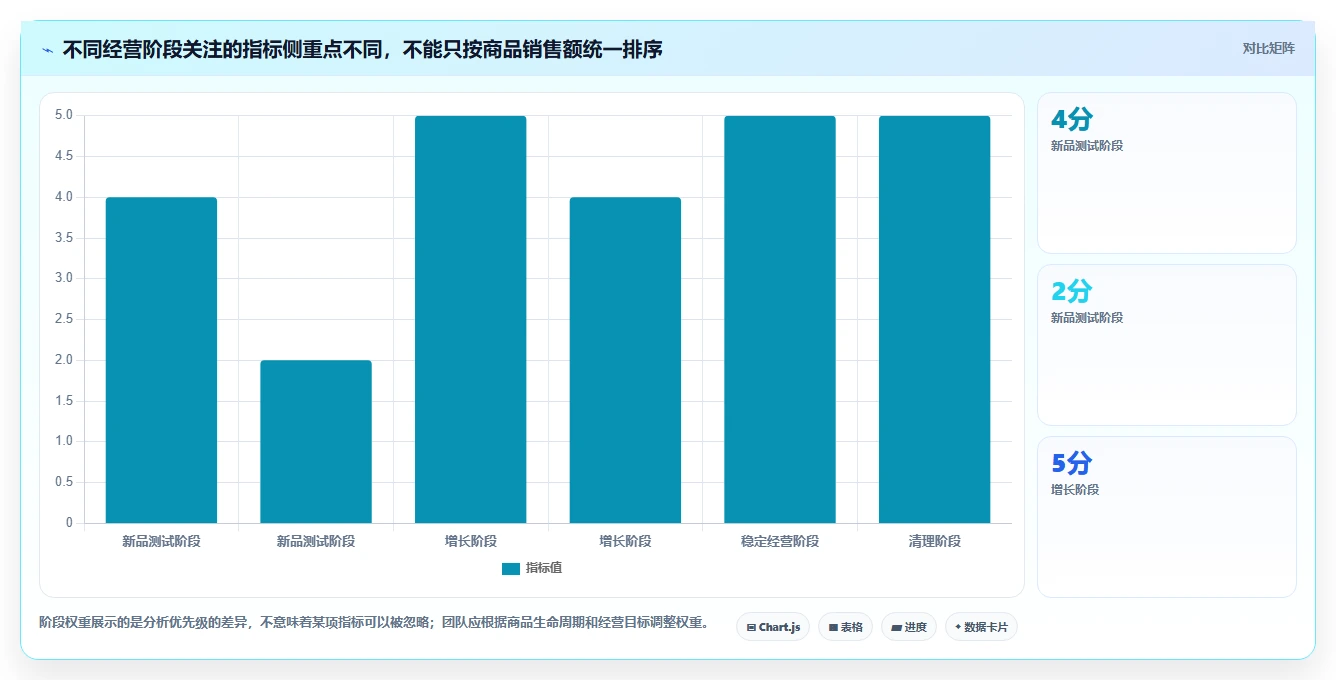Screen dimensions: 1336x680
Task: Click the 增长阶段 bar with value 4.0
Action: tap(625, 360)
